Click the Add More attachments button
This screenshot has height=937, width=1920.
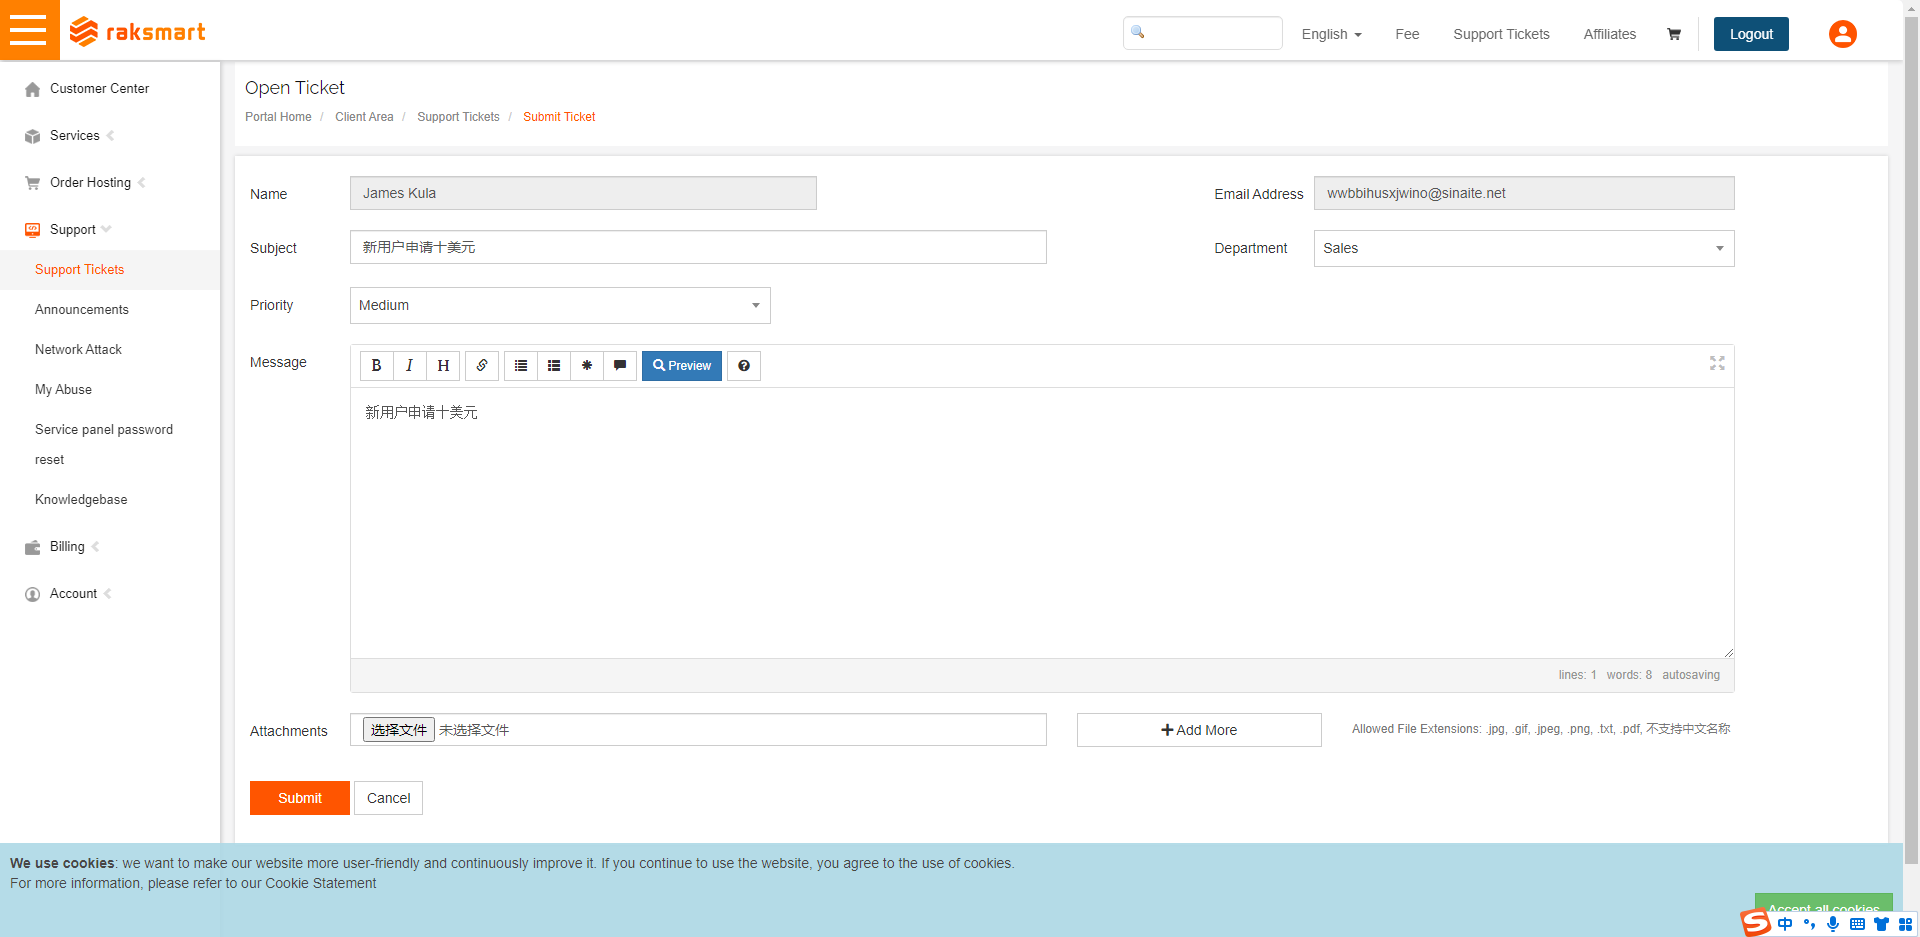point(1198,730)
